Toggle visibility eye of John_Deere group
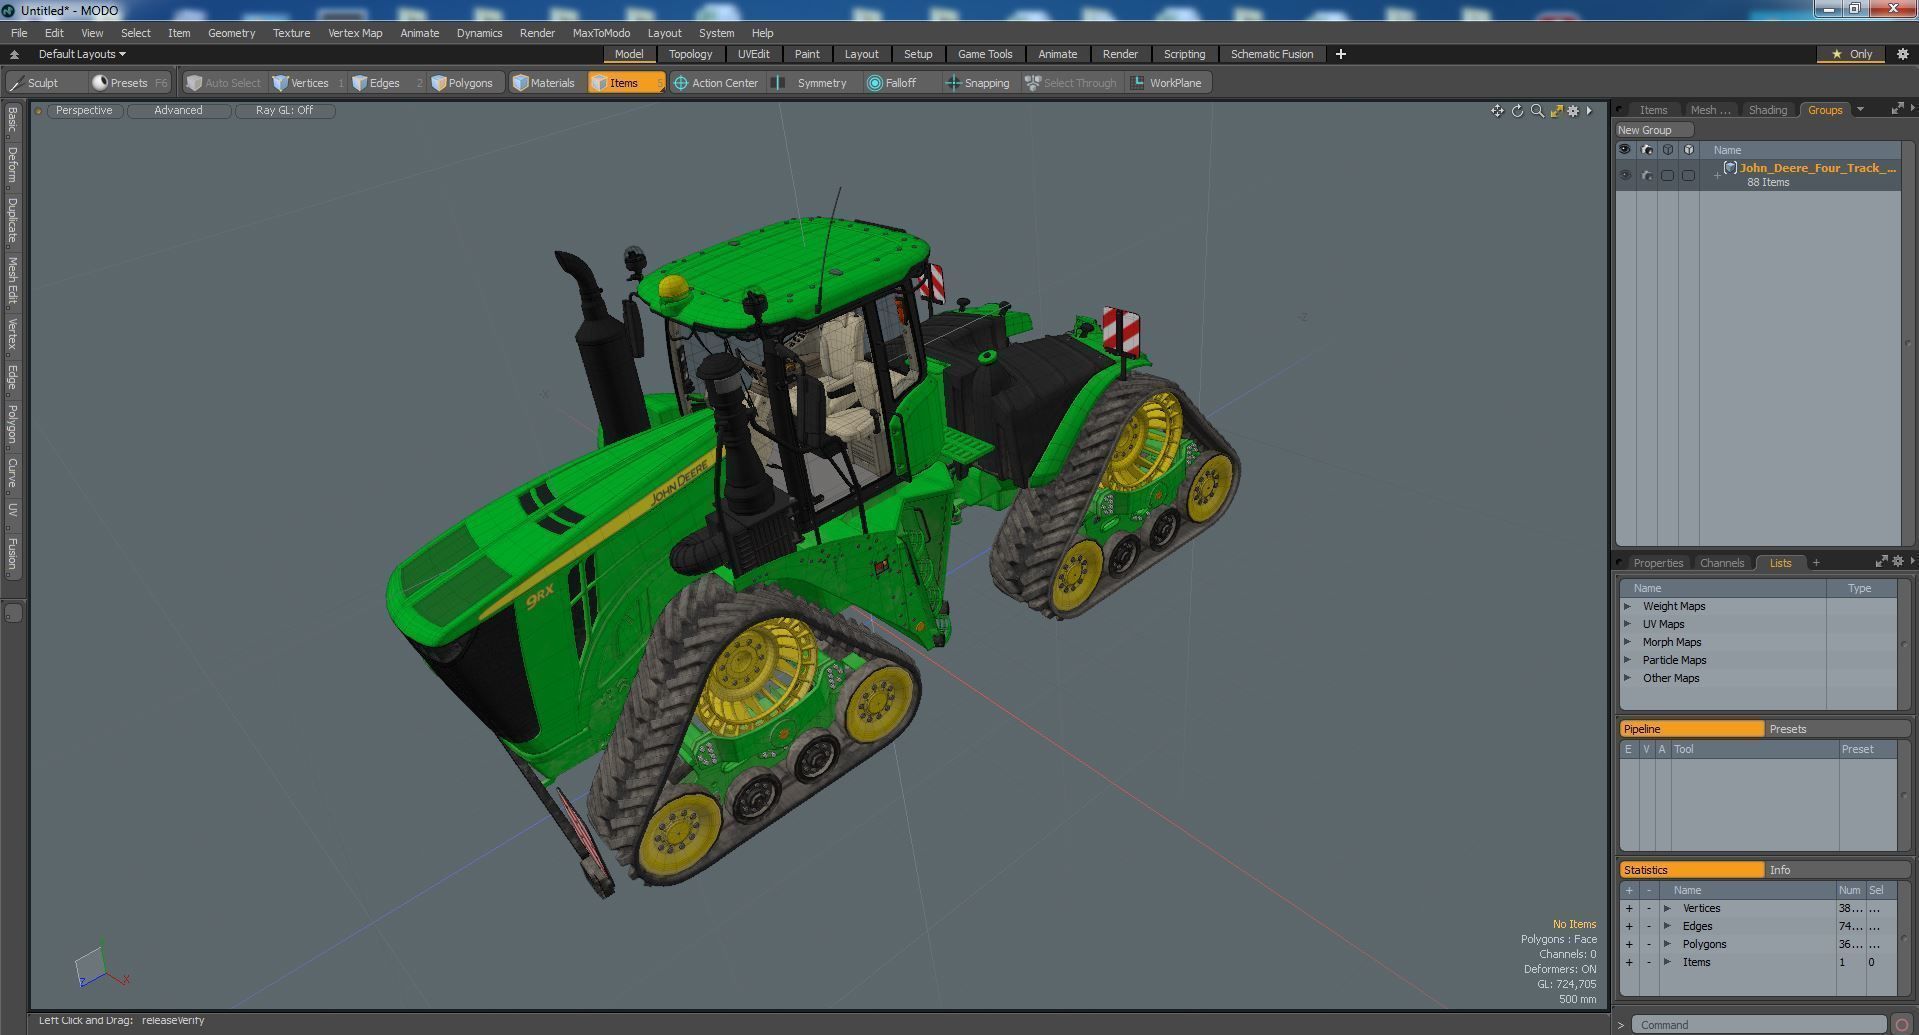This screenshot has width=1919, height=1035. coord(1625,175)
